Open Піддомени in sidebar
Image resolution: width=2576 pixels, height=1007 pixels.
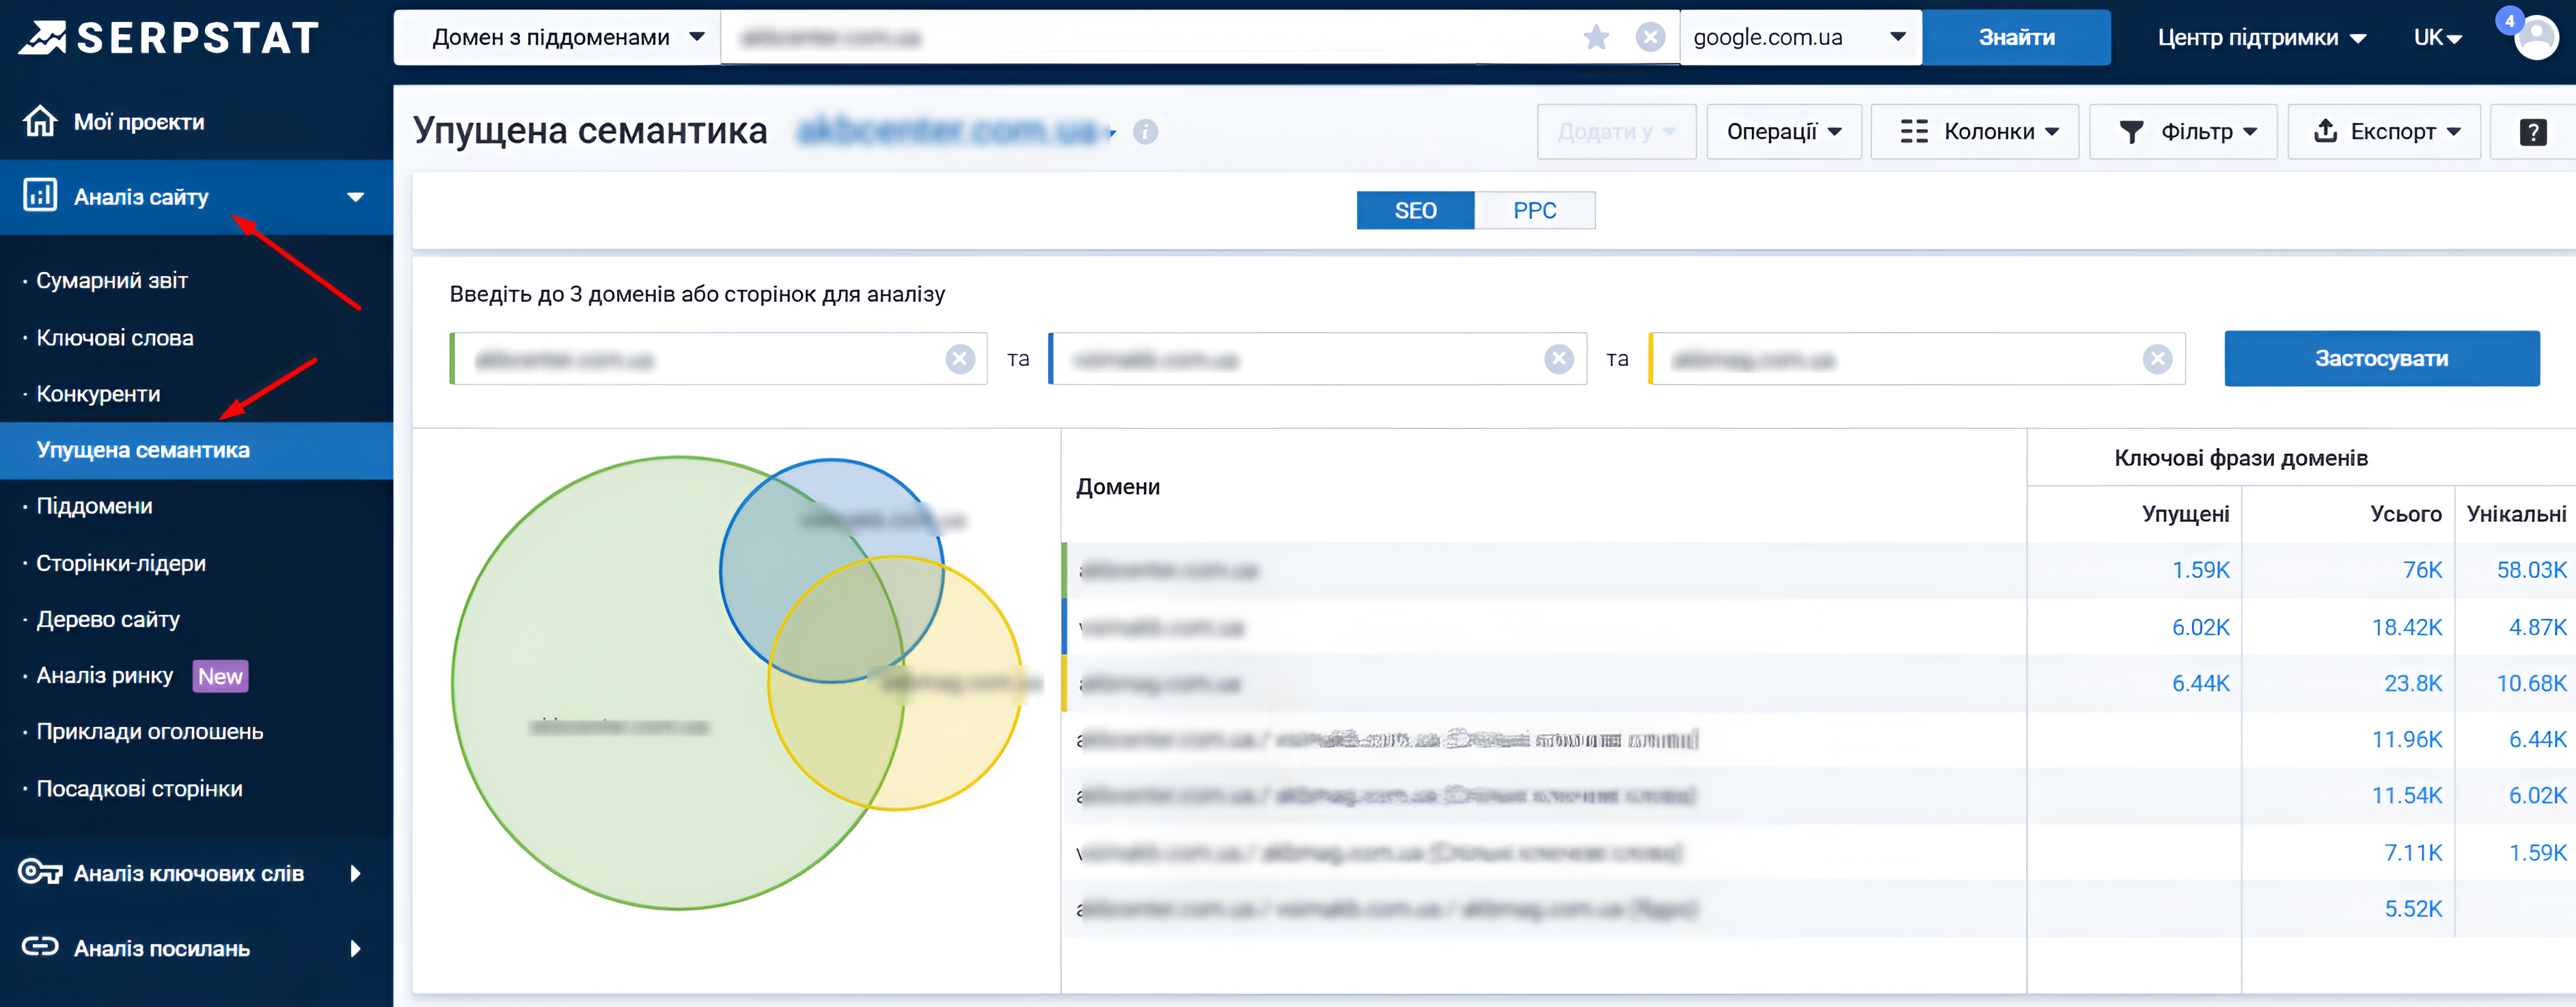[94, 505]
